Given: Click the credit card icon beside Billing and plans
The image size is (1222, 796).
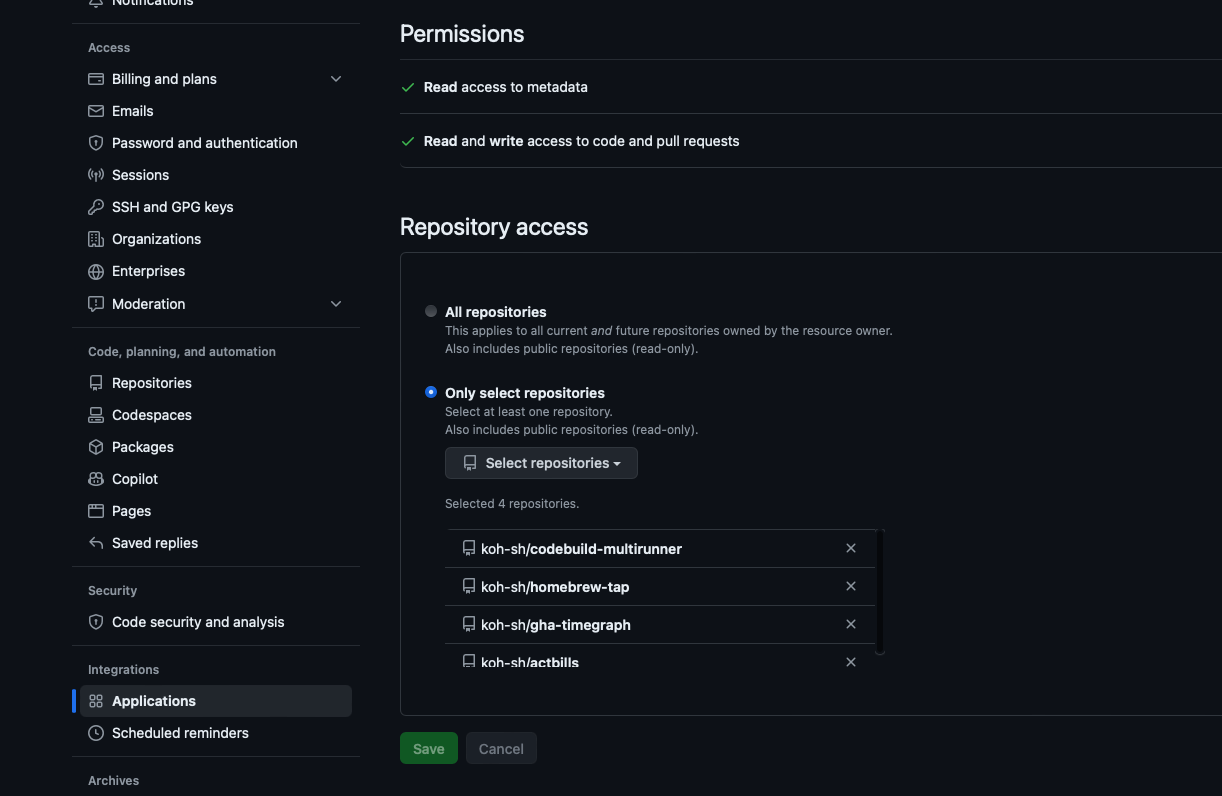Looking at the screenshot, I should tap(96, 79).
